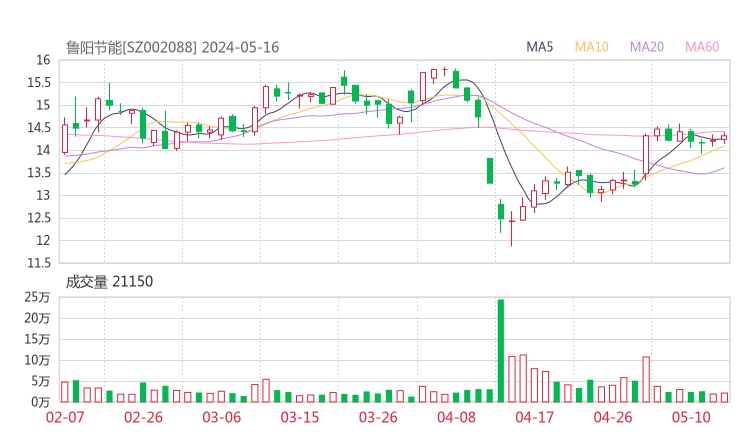This screenshot has height=440, width=740.
Task: Click the 04-17 date axis label
Action: [x=535, y=417]
